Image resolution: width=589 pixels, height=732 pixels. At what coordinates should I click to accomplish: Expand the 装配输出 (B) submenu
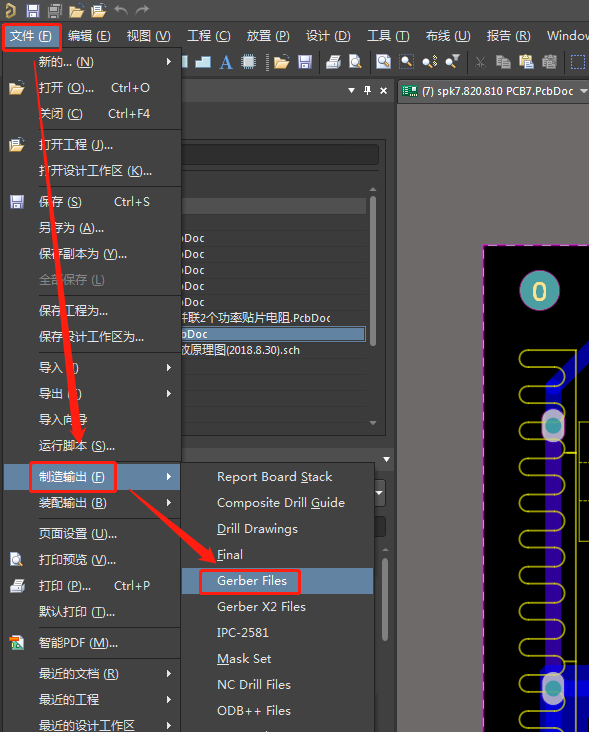click(x=92, y=503)
